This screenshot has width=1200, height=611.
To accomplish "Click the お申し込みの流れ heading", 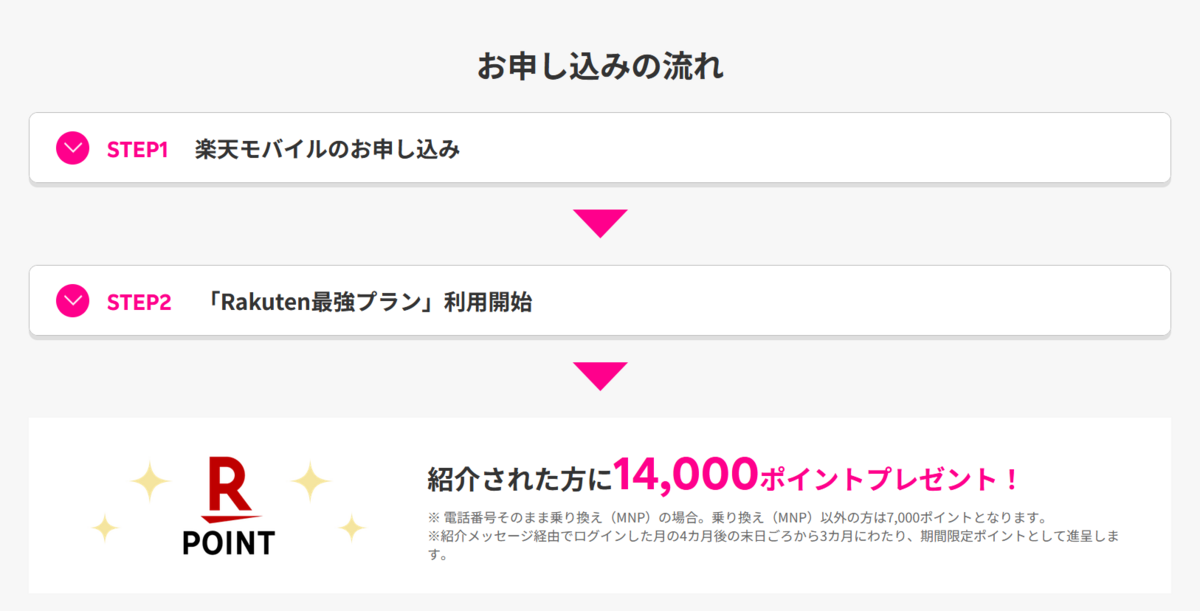I will coord(600,67).
